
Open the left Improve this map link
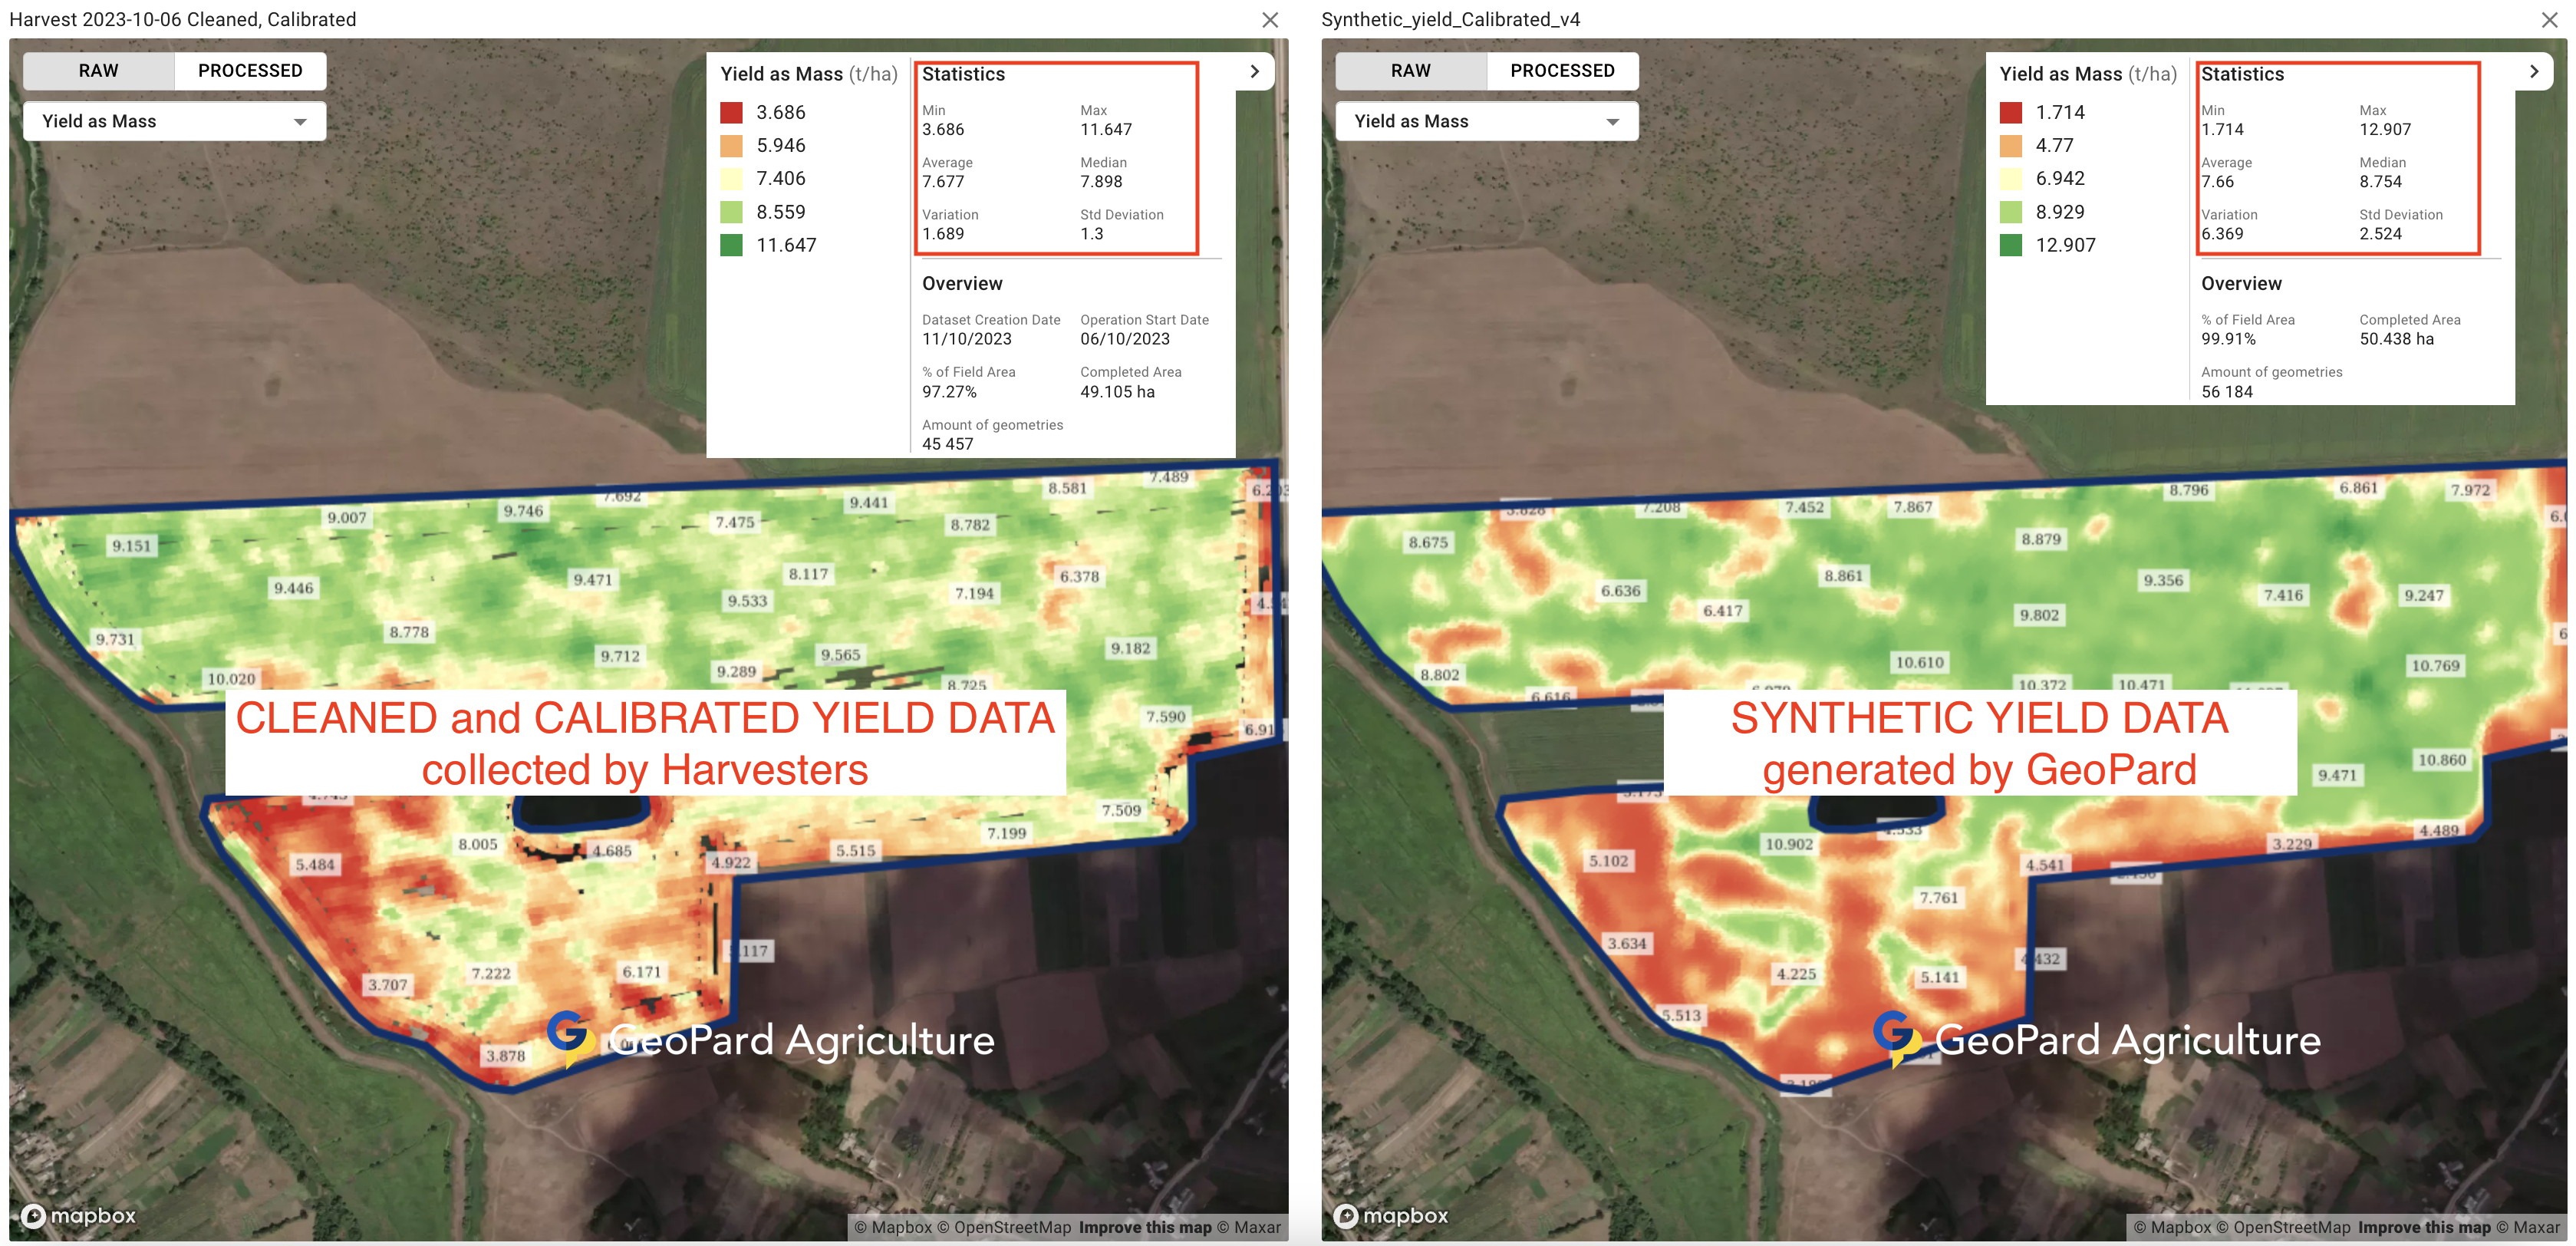[1144, 1227]
